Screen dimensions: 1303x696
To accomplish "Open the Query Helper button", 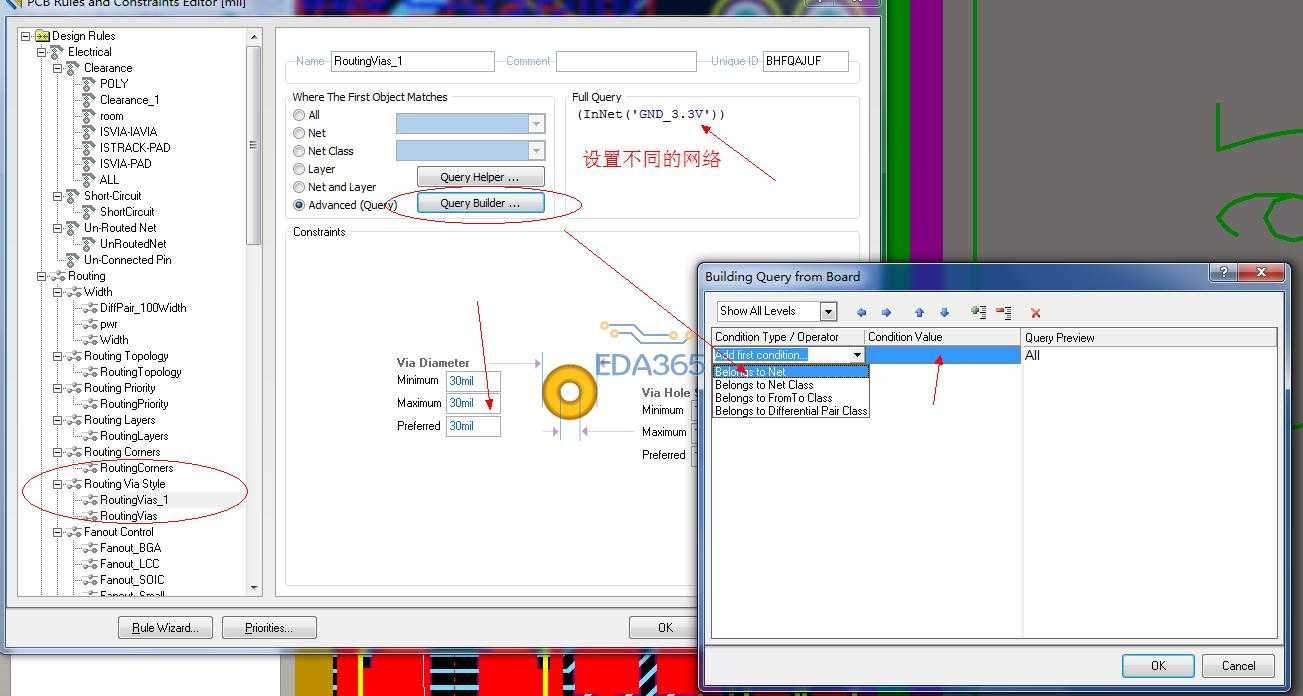I will pos(481,177).
